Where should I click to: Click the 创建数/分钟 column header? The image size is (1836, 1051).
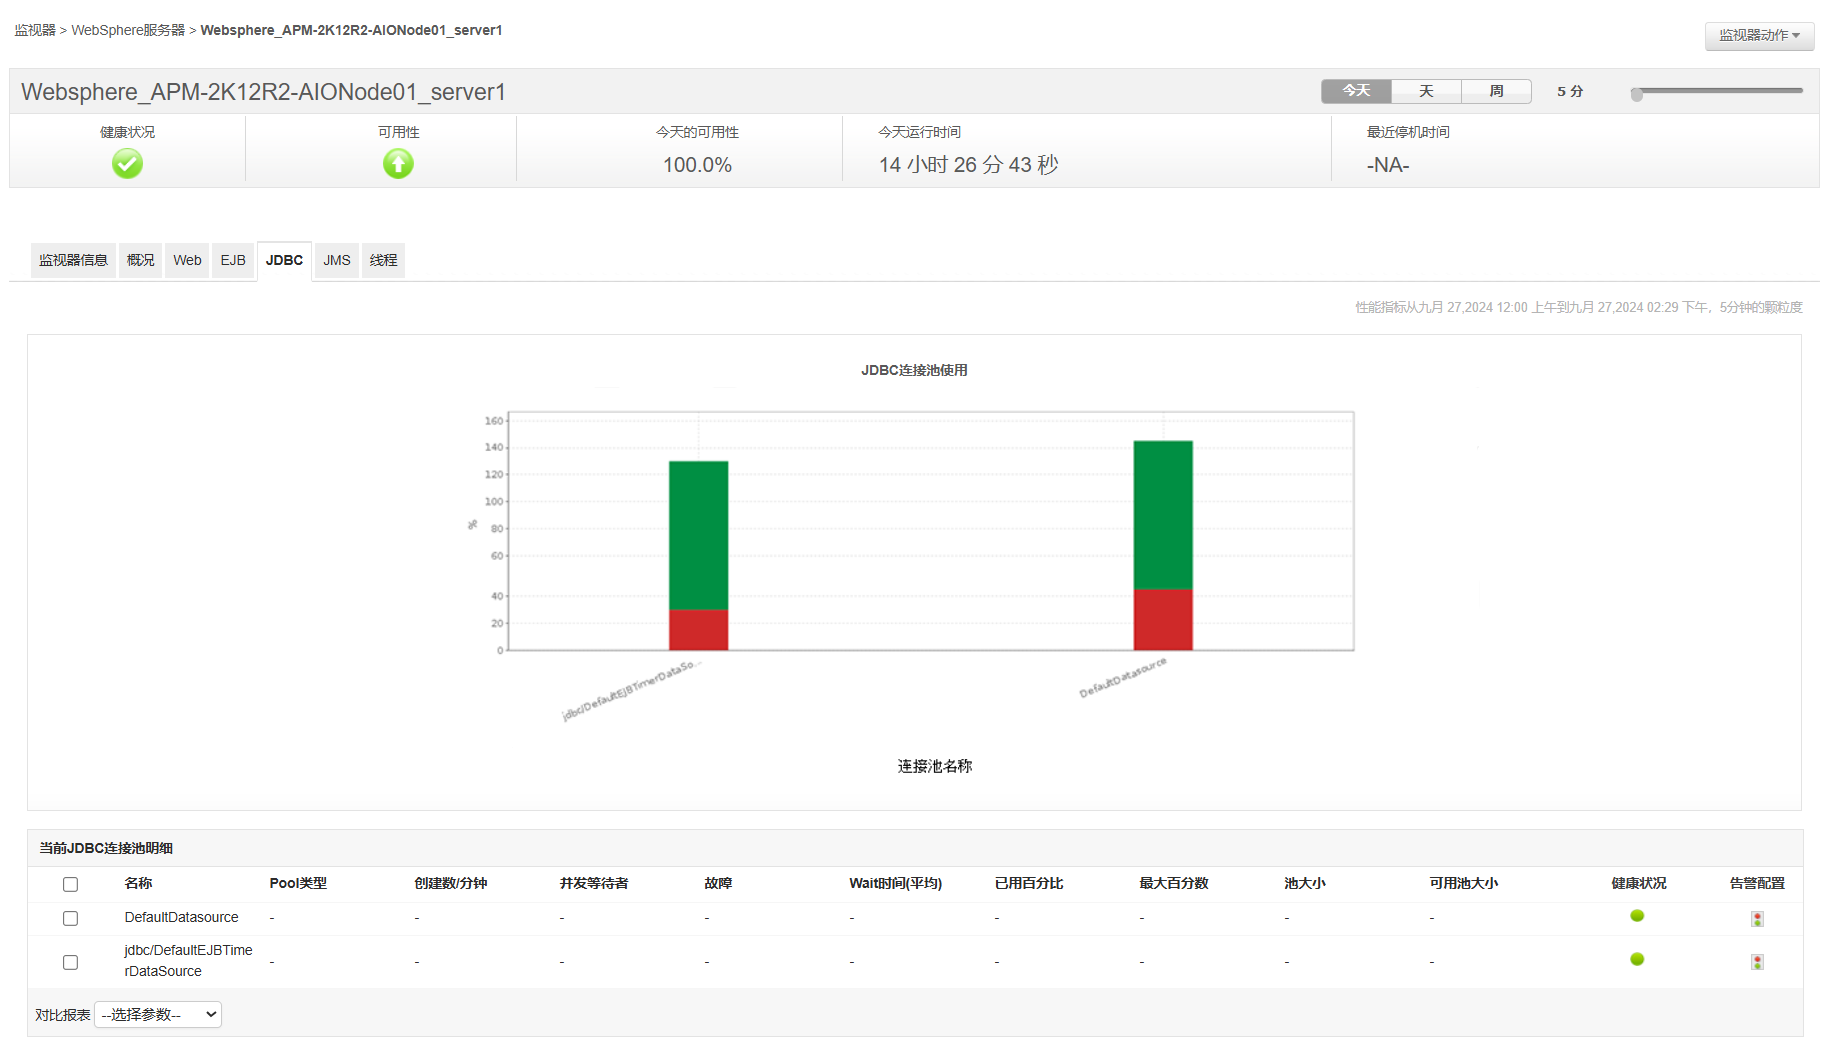point(451,883)
